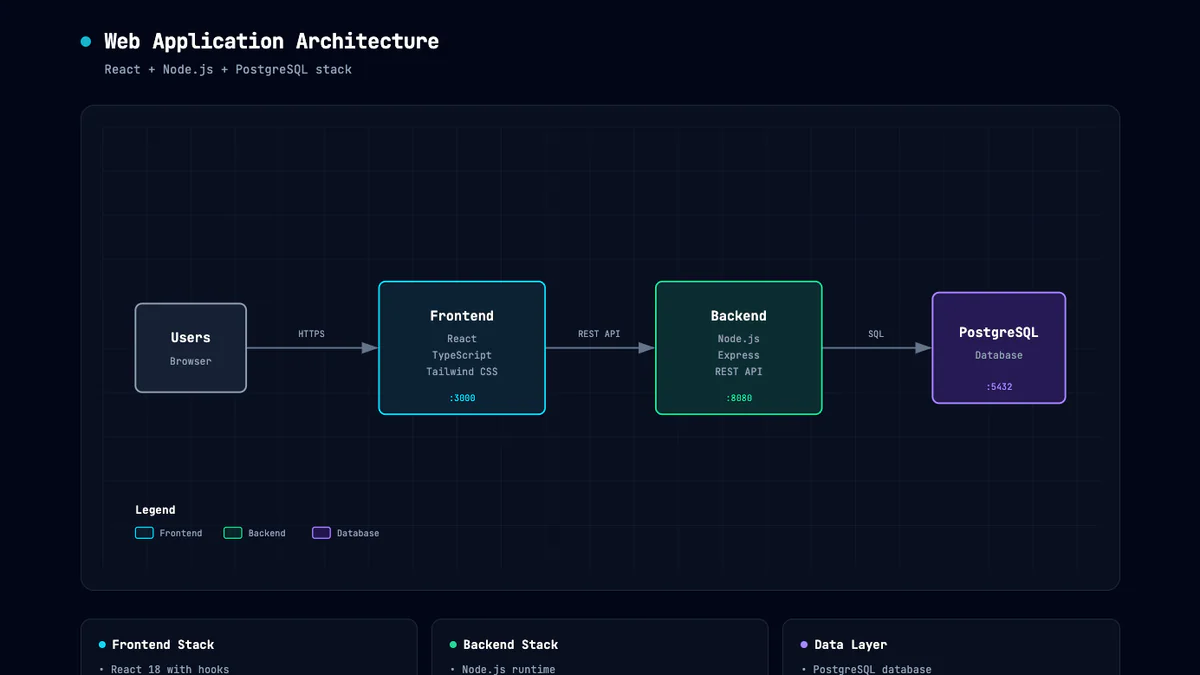1200x675 pixels.
Task: Click the green bullet on Backend Stack card
Action: 451,644
